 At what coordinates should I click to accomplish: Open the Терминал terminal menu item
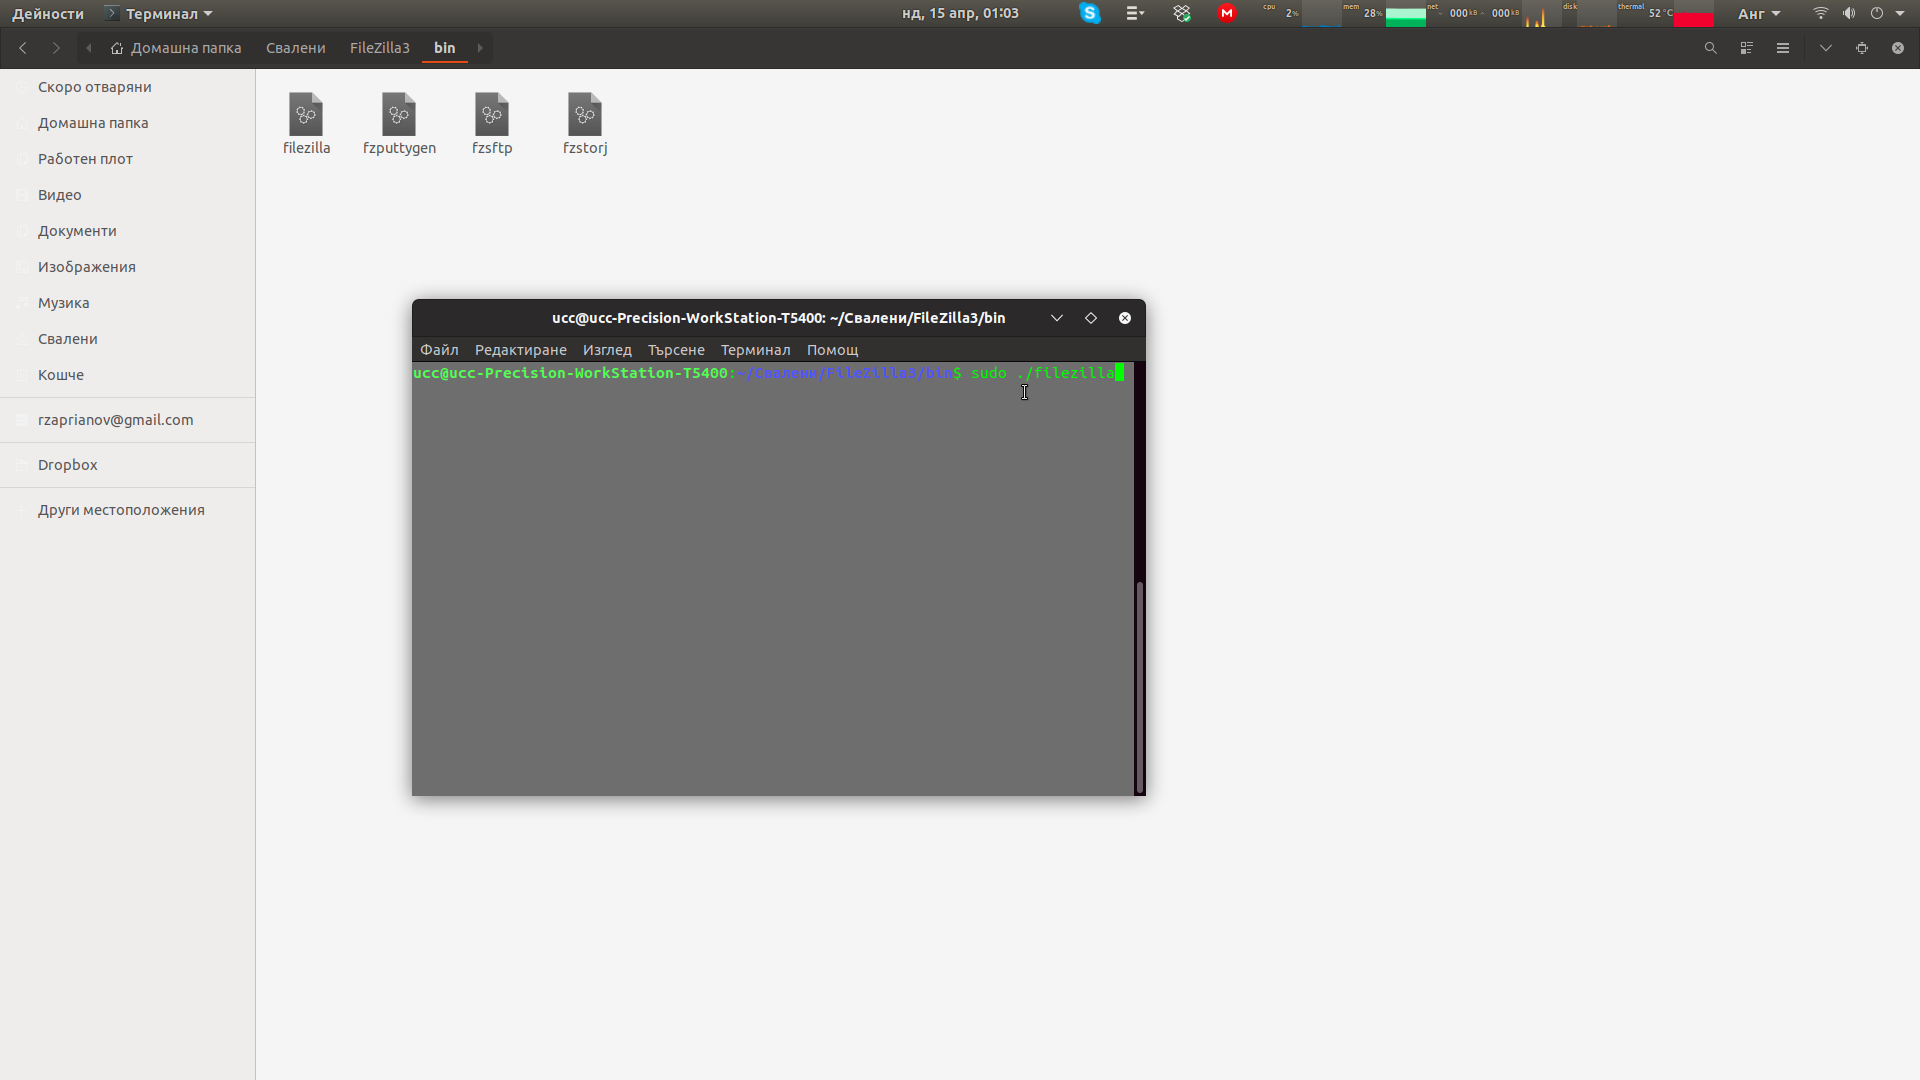coord(754,348)
